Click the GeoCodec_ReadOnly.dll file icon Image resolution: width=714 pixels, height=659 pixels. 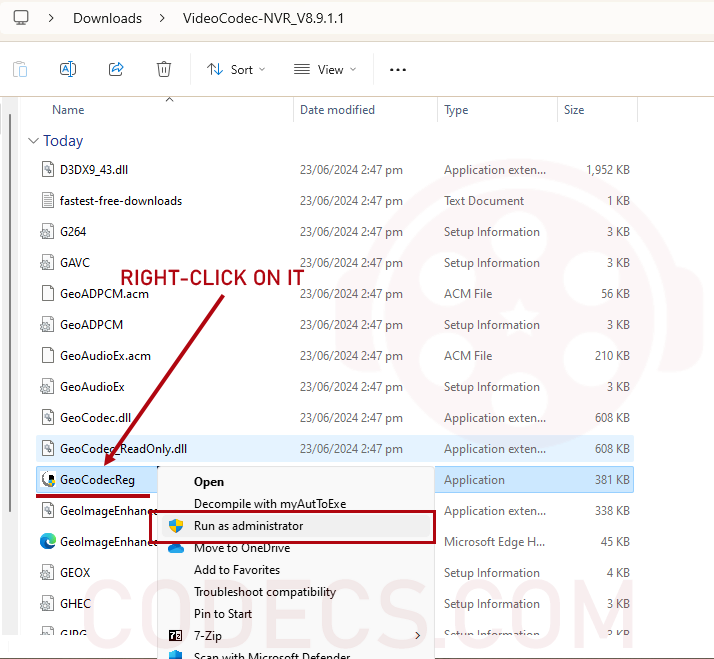pyautogui.click(x=47, y=448)
